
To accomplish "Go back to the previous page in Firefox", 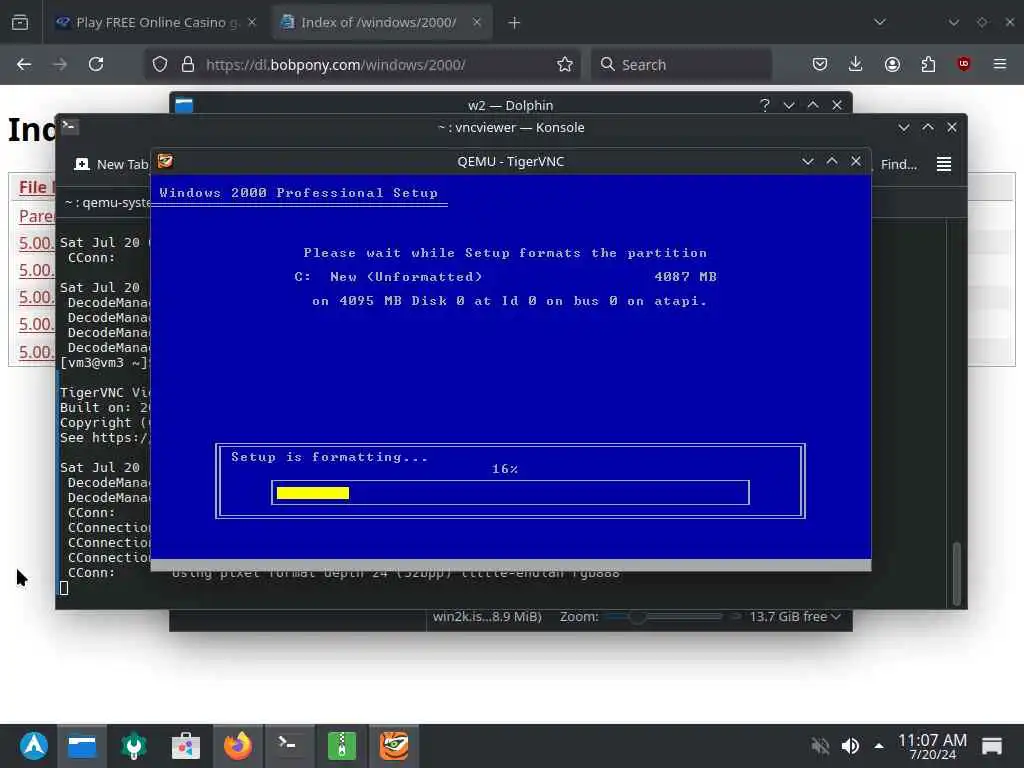I will pos(24,64).
